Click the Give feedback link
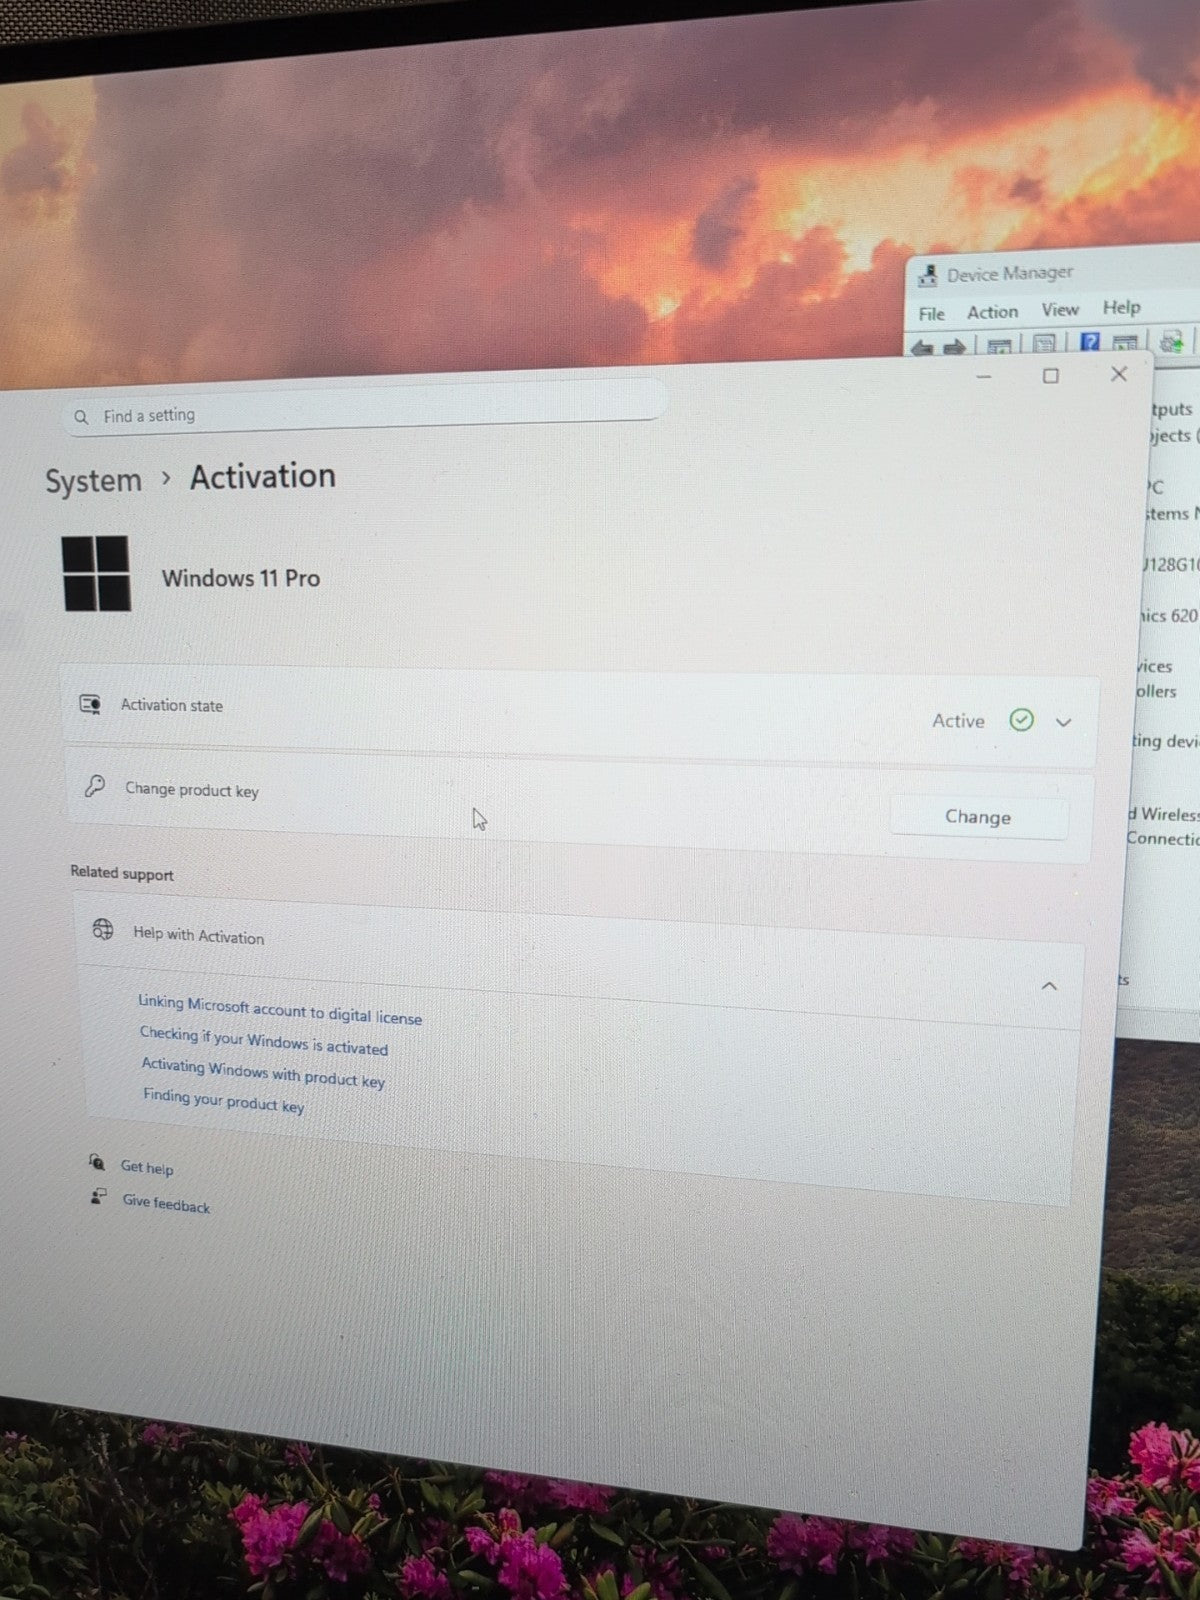The height and width of the screenshot is (1600, 1200). (x=166, y=1203)
